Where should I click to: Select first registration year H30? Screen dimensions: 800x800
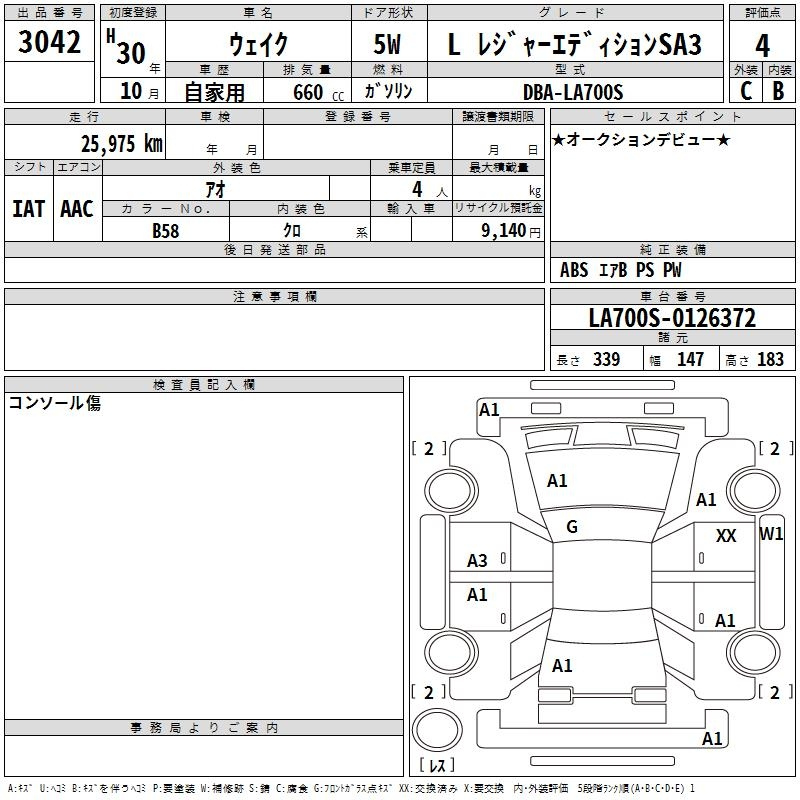pos(127,47)
